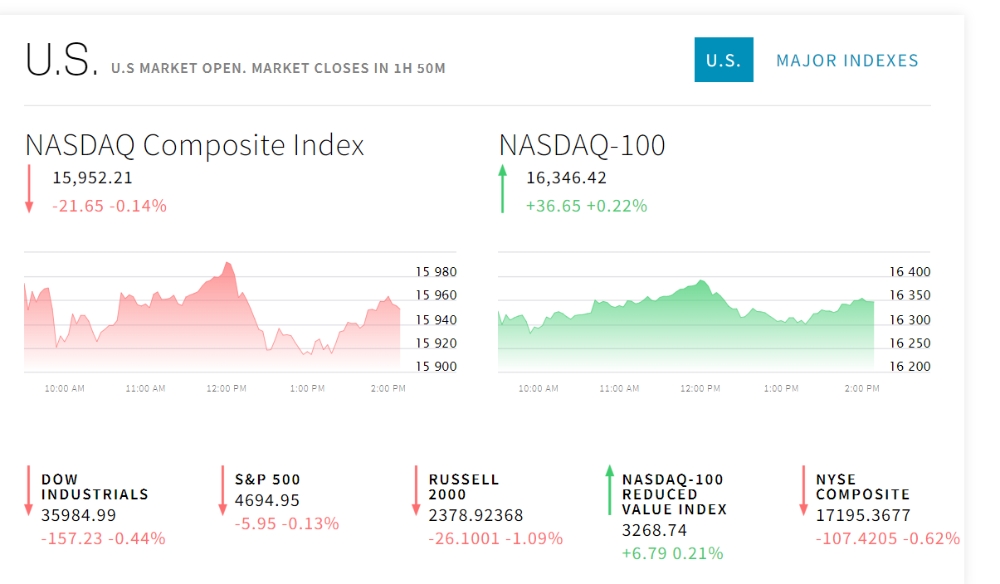The height and width of the screenshot is (584, 1000).
Task: Click the NASDAQ Composite red area chart
Action: tap(212, 316)
